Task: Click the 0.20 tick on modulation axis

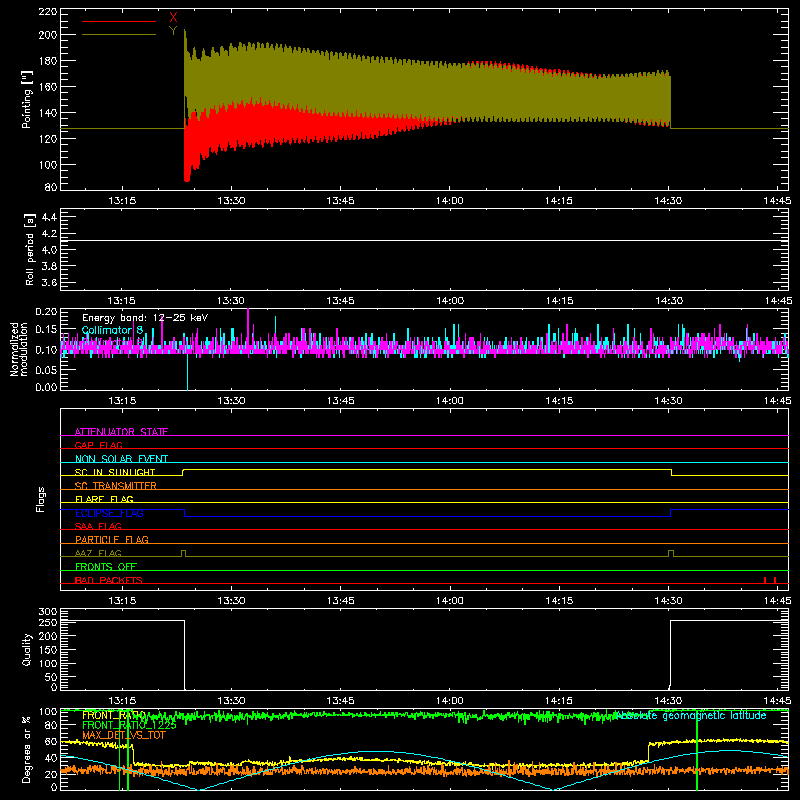Action: tap(46, 311)
